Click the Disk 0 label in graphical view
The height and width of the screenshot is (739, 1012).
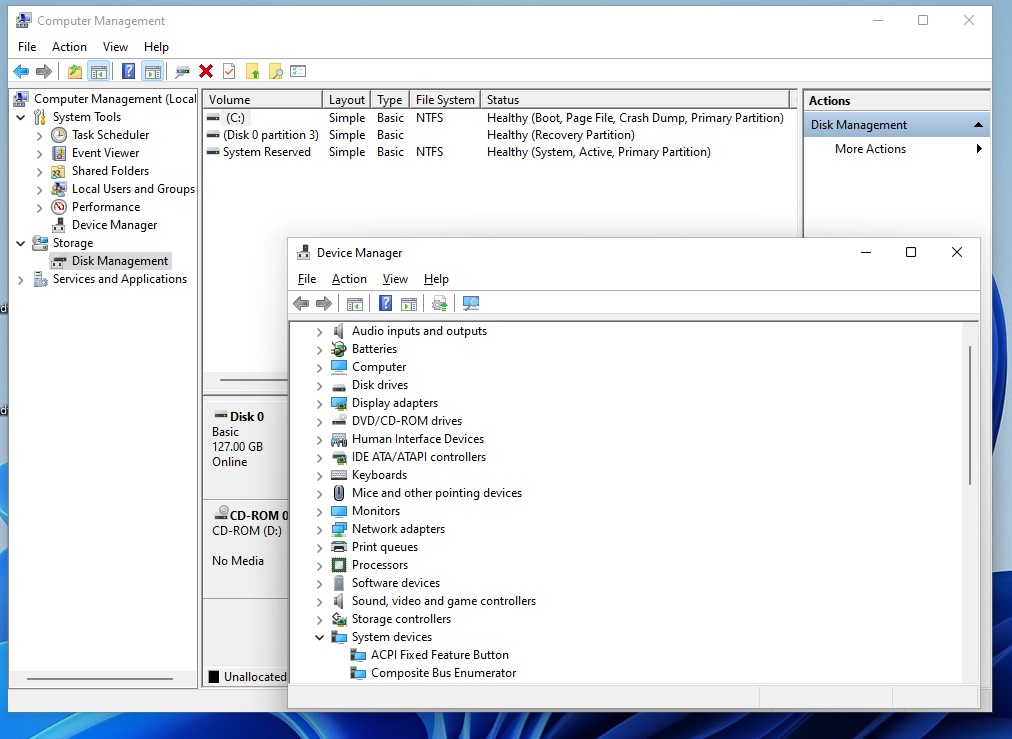pos(247,417)
